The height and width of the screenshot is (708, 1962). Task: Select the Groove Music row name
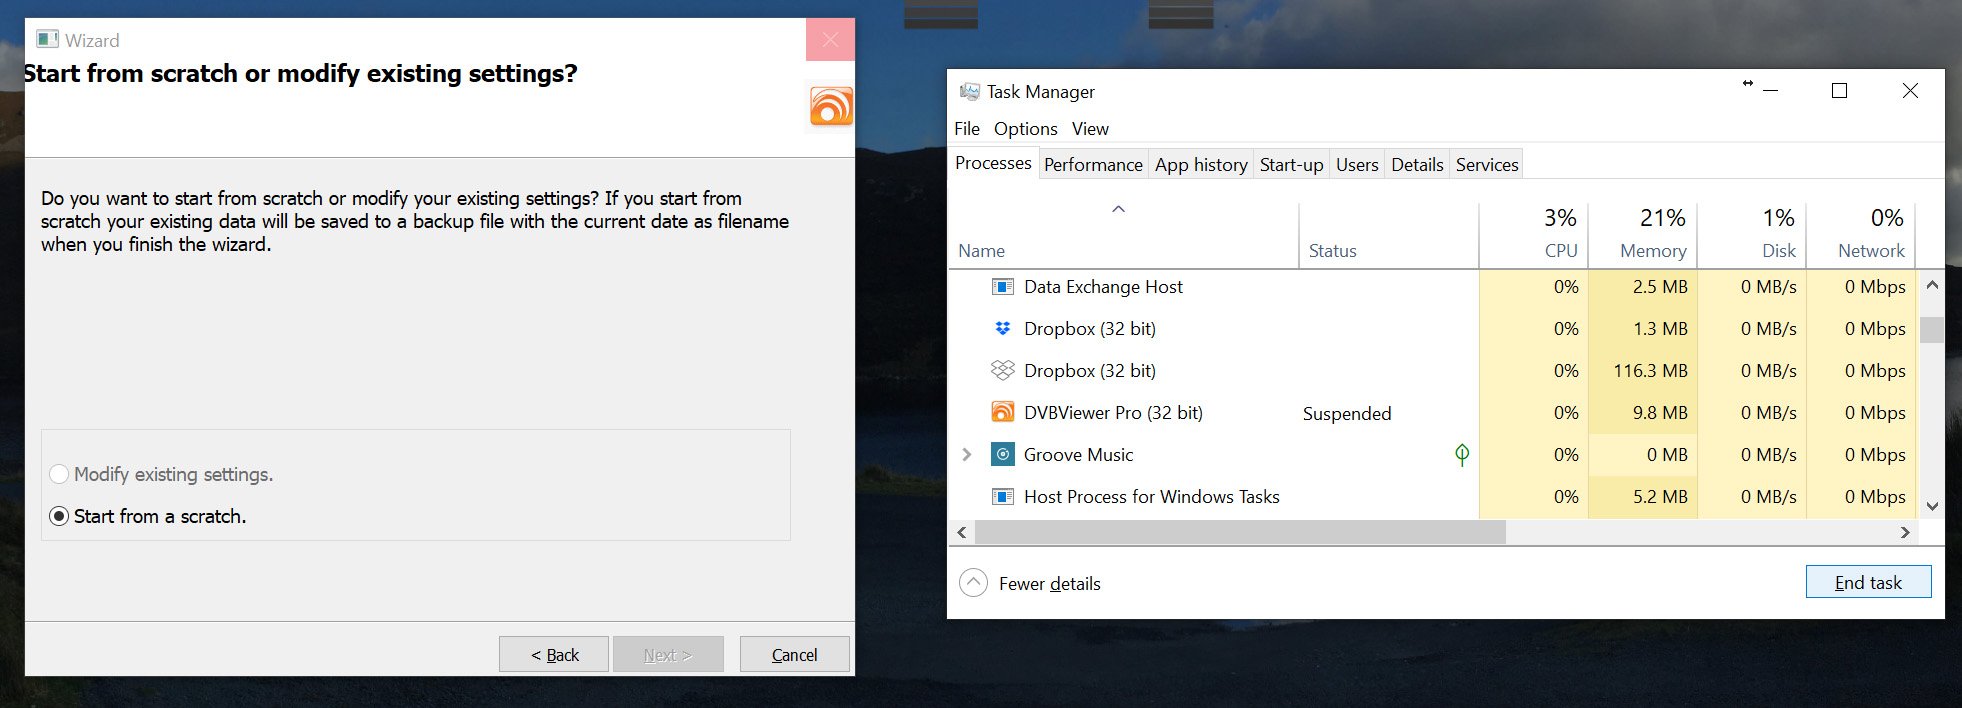coord(1078,455)
